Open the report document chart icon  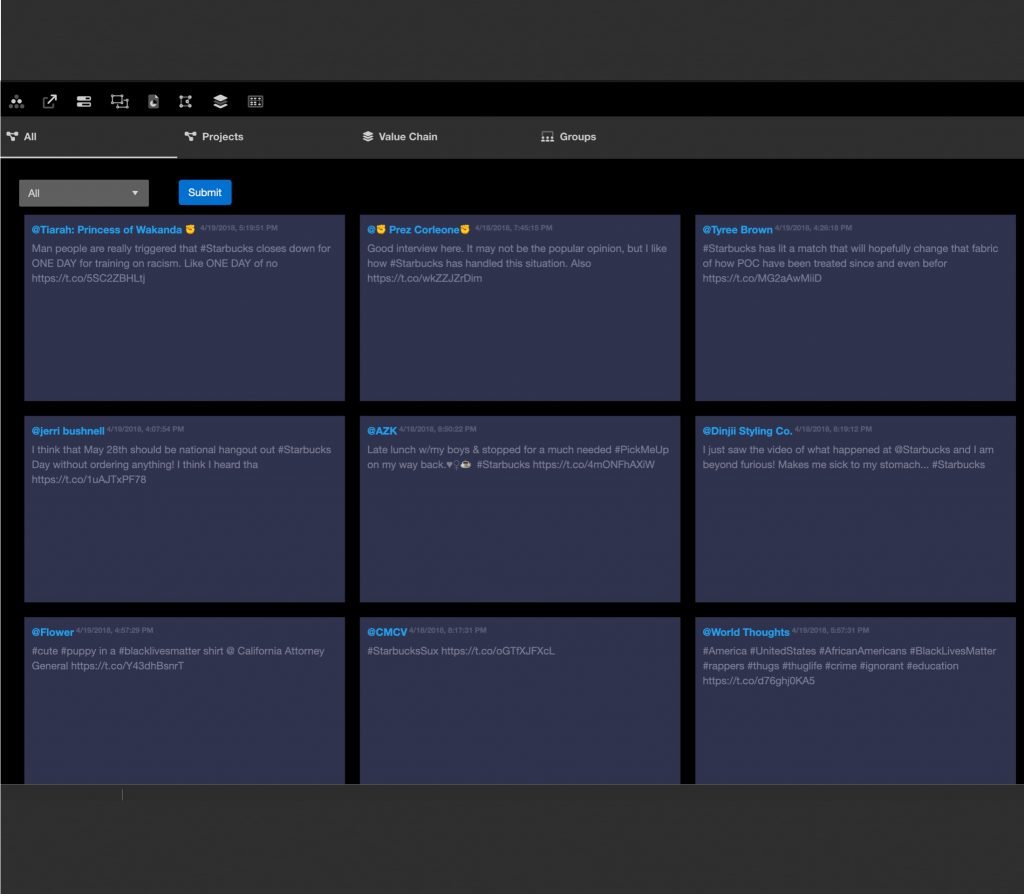point(153,101)
